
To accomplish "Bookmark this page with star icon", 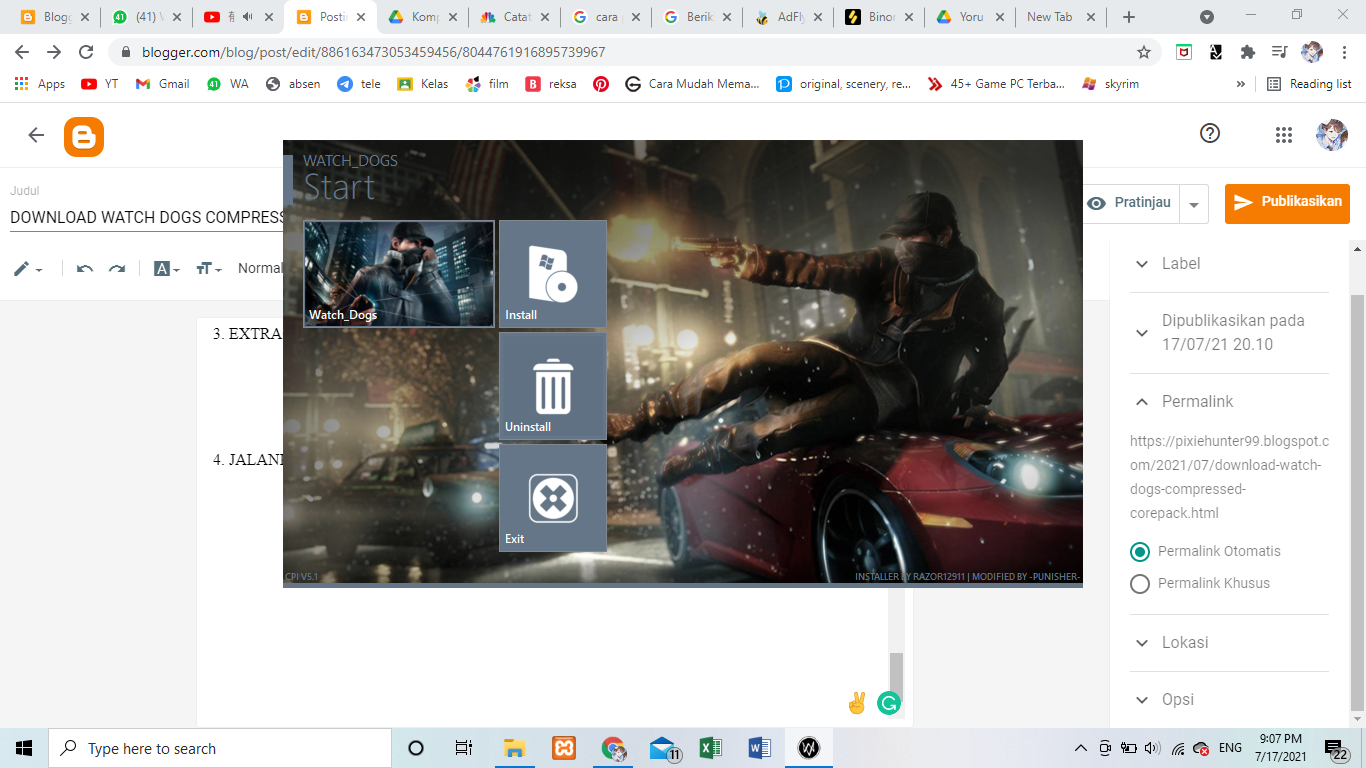I will 1144,52.
